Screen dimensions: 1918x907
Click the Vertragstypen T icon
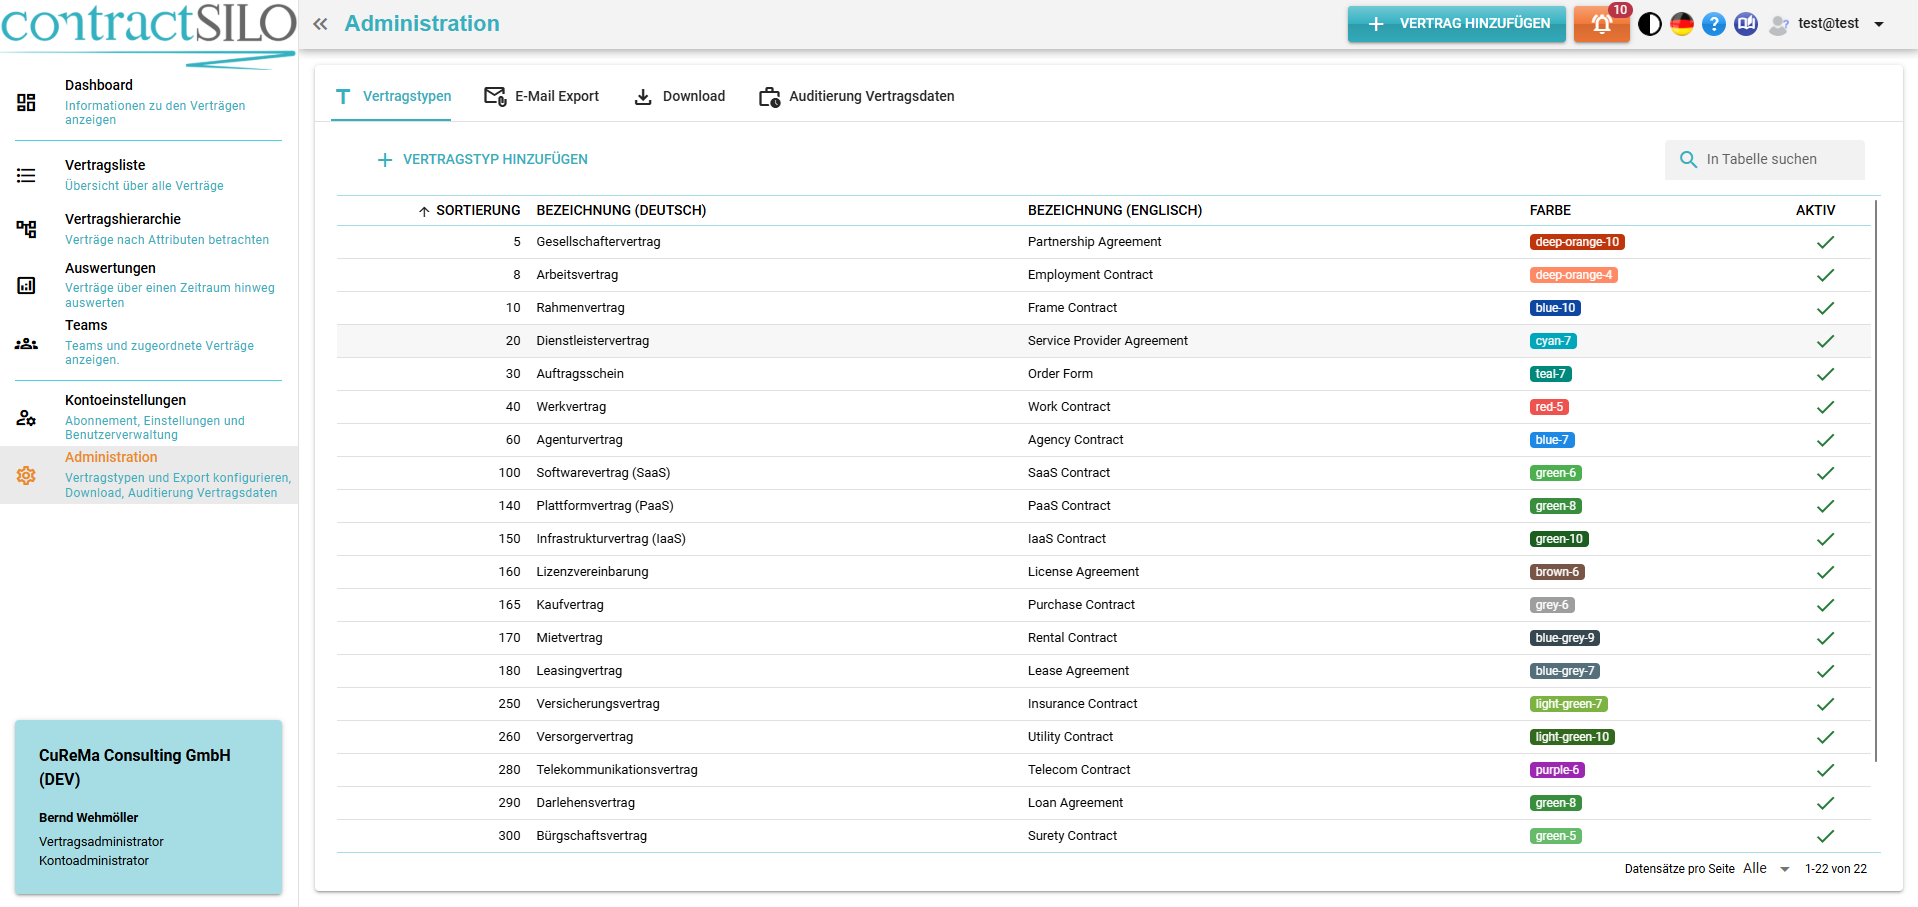tap(343, 97)
